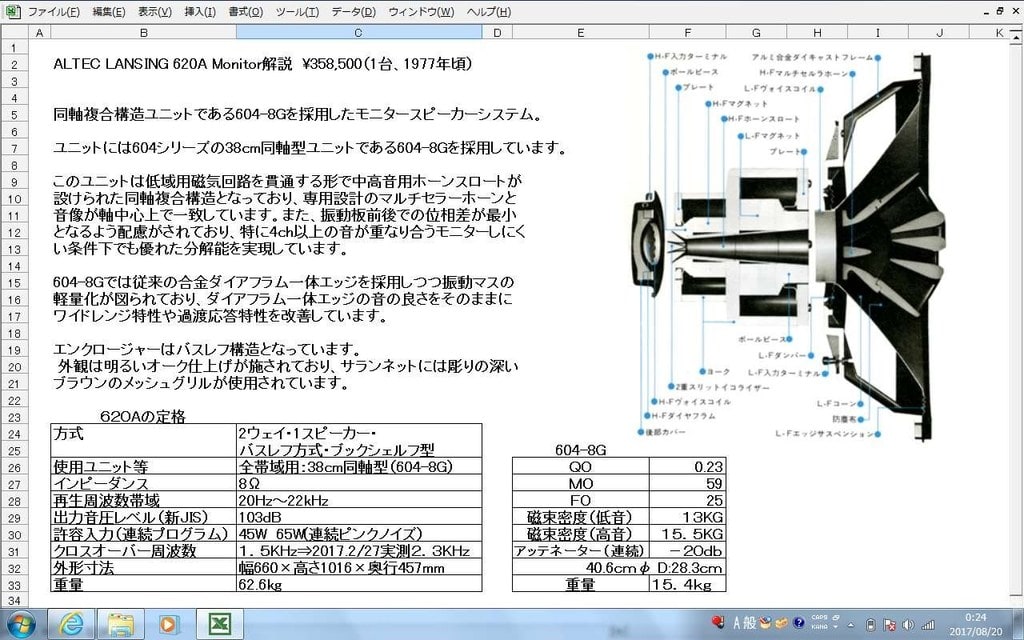1024x640 pixels.
Task: Click the '103dB' value cell
Action: coord(359,517)
